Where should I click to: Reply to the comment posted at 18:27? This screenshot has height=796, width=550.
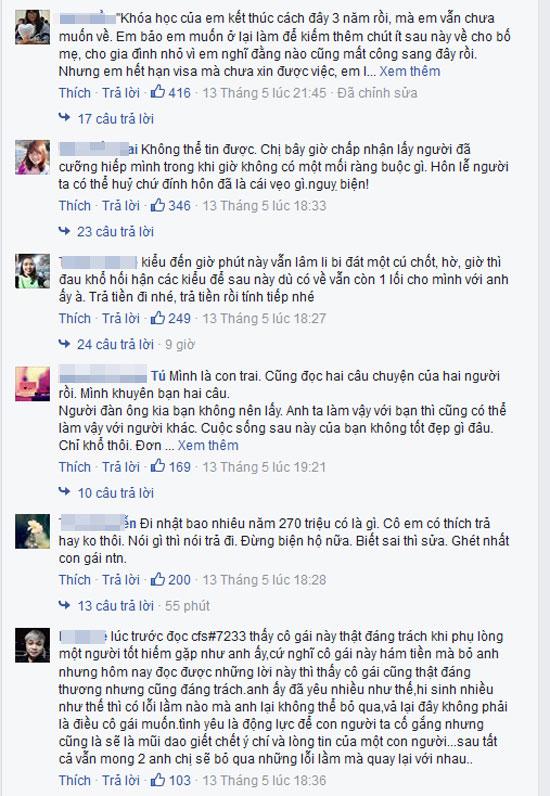[120, 318]
